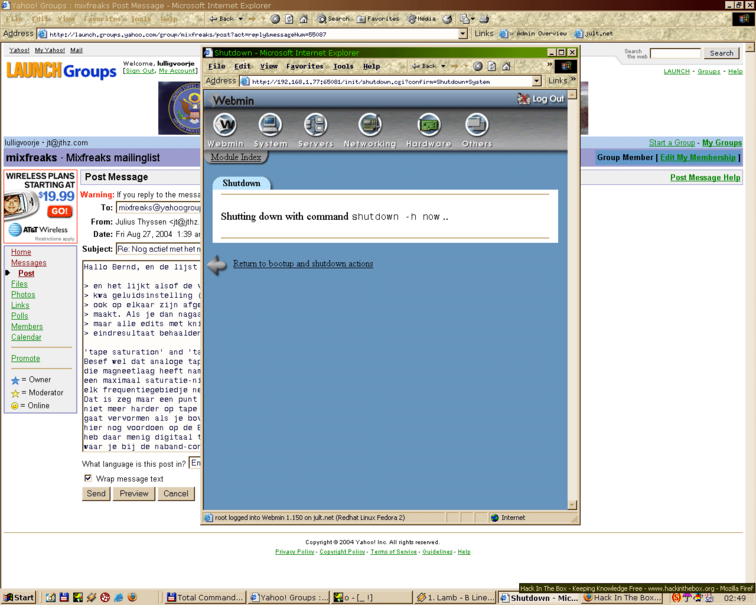
Task: Click Yahoo web Search button
Action: [721, 53]
